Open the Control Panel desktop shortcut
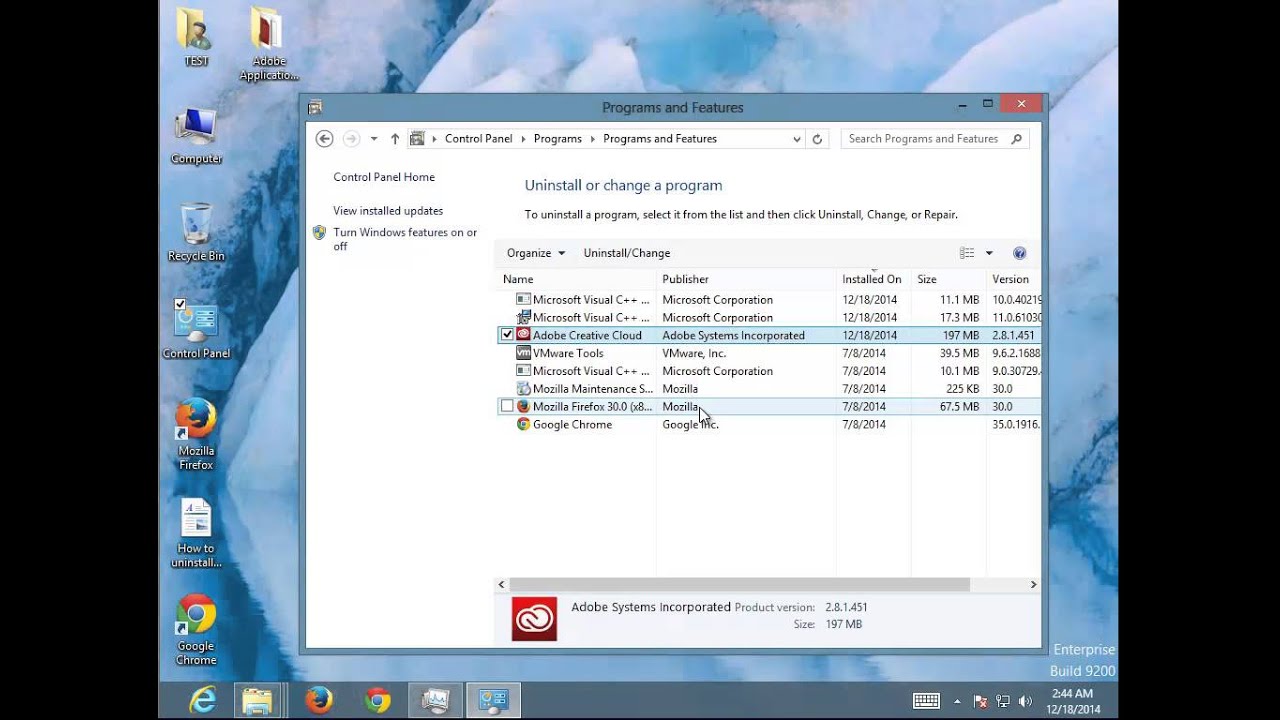Image resolution: width=1280 pixels, height=720 pixels. pos(196,329)
